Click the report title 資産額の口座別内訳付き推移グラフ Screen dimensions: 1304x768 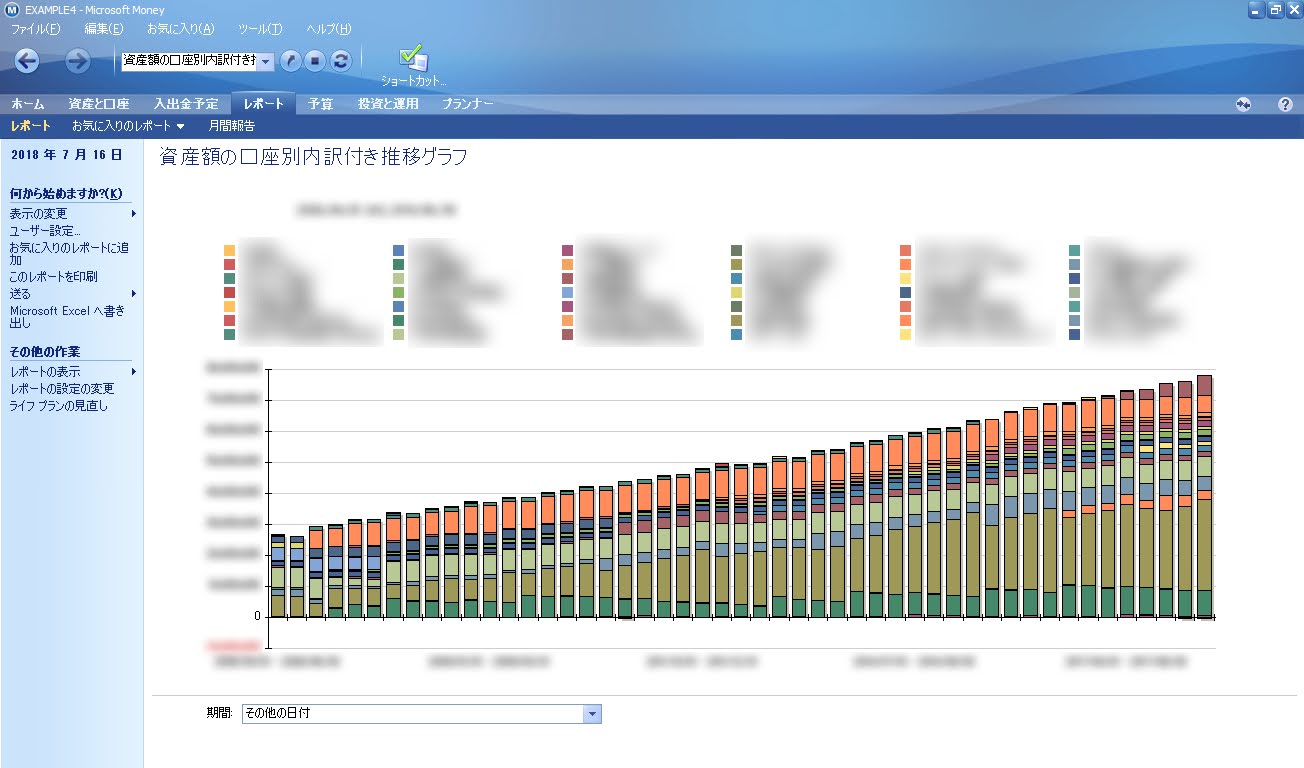click(313, 156)
